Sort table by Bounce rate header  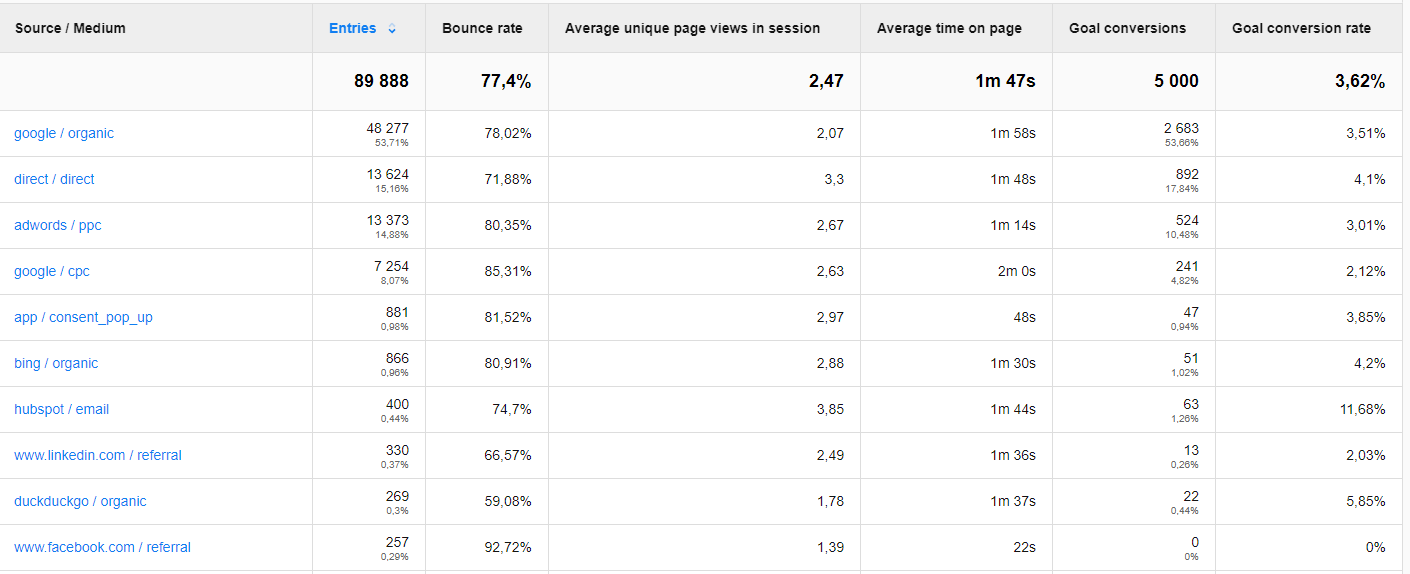tap(482, 28)
